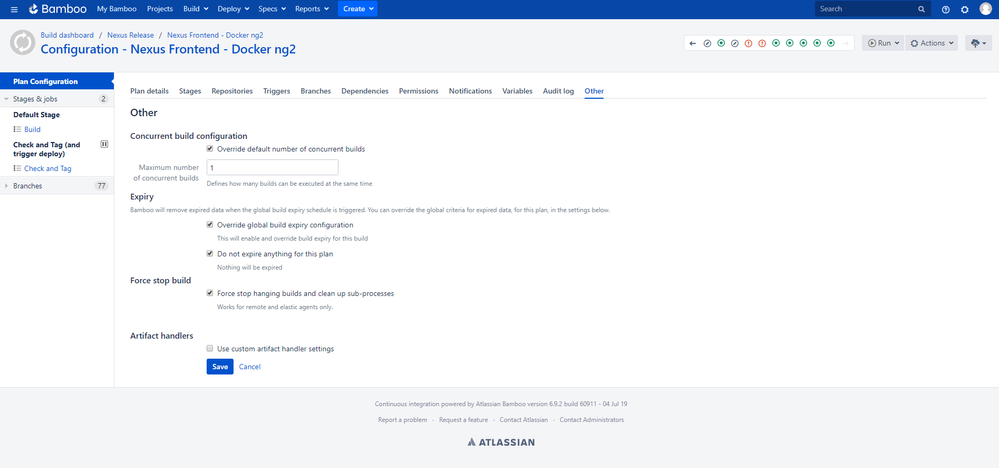Switch to the Variables tab

click(517, 91)
